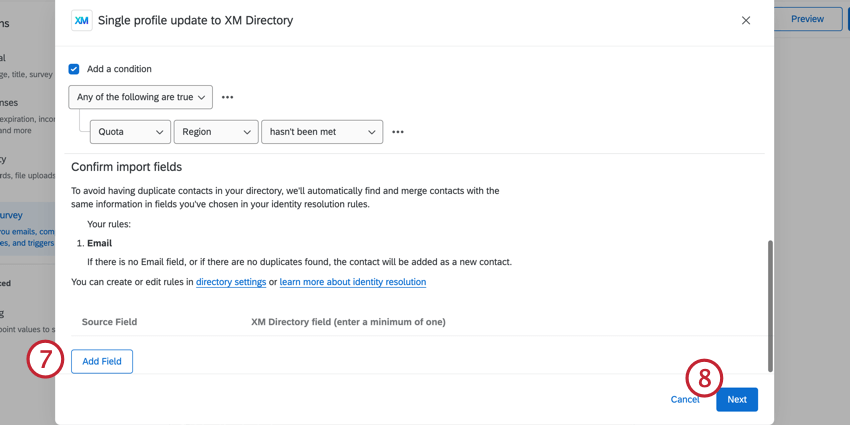Click the XM logo icon in dialog header
This screenshot has height=425, width=850.
(x=81, y=21)
